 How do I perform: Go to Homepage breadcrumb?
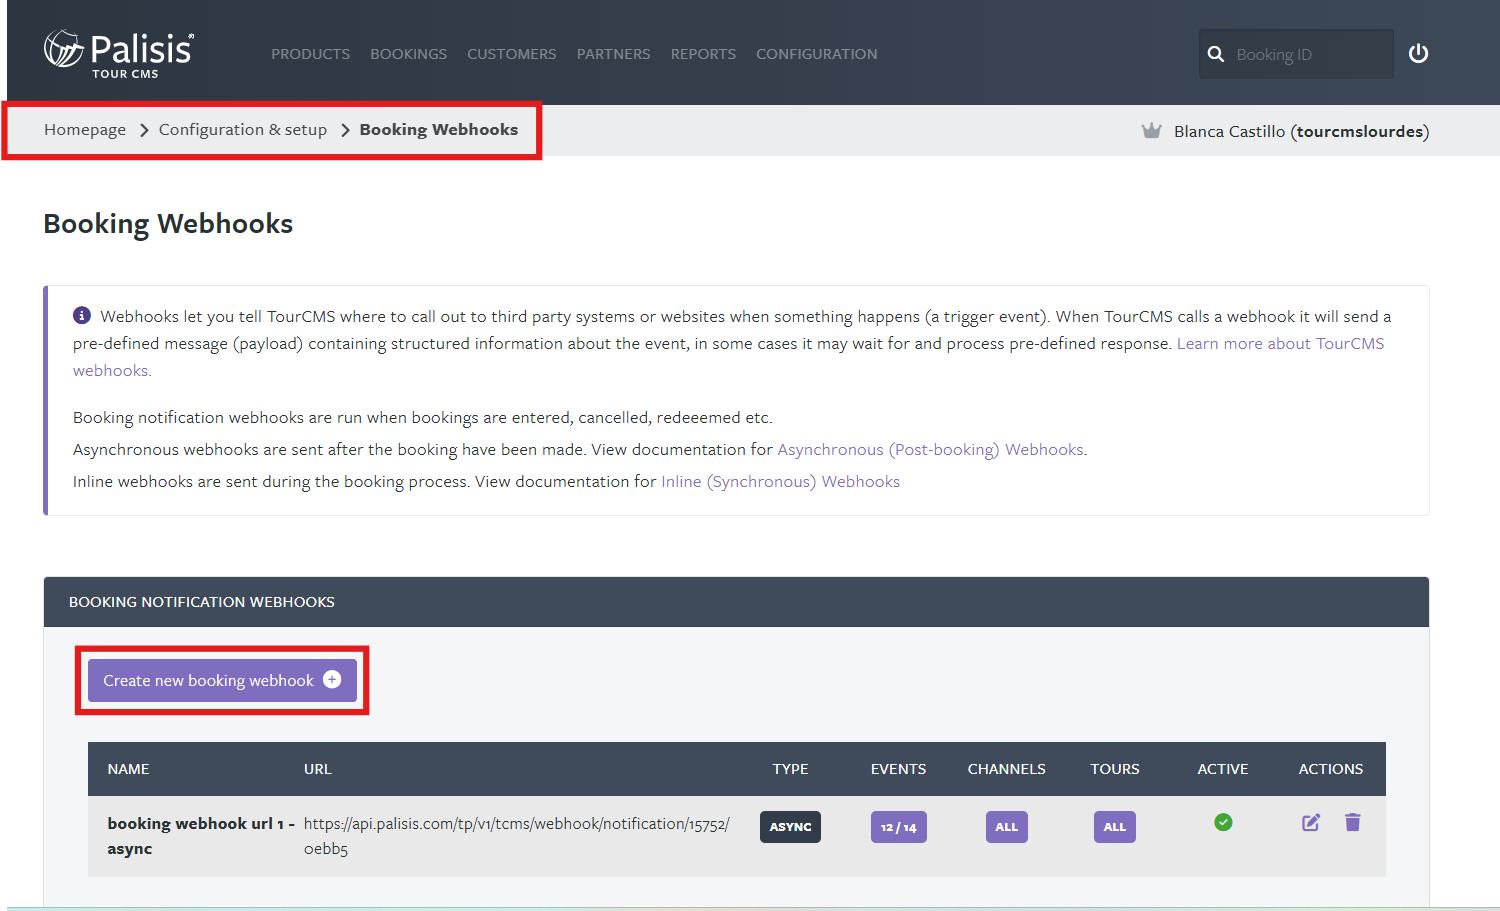tap(85, 130)
